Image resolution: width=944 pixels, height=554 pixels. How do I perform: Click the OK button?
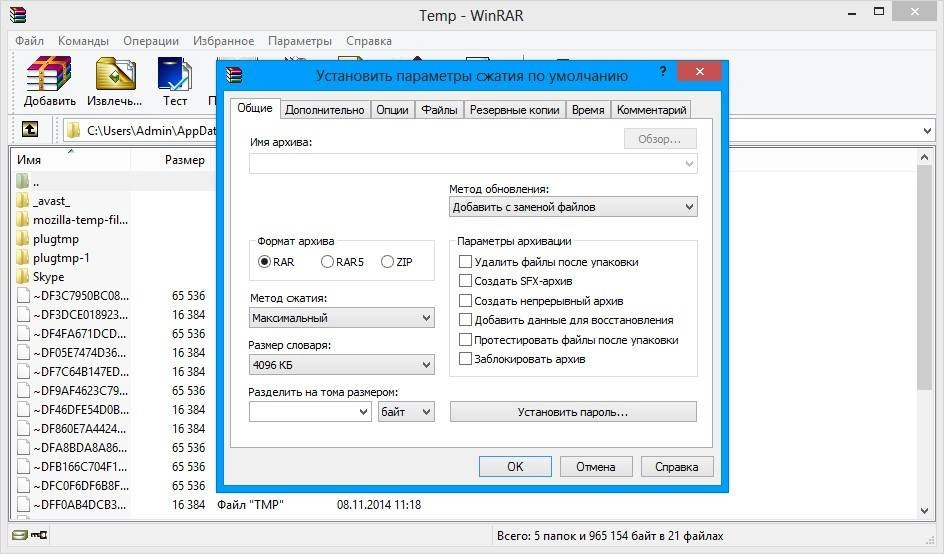[x=515, y=467]
